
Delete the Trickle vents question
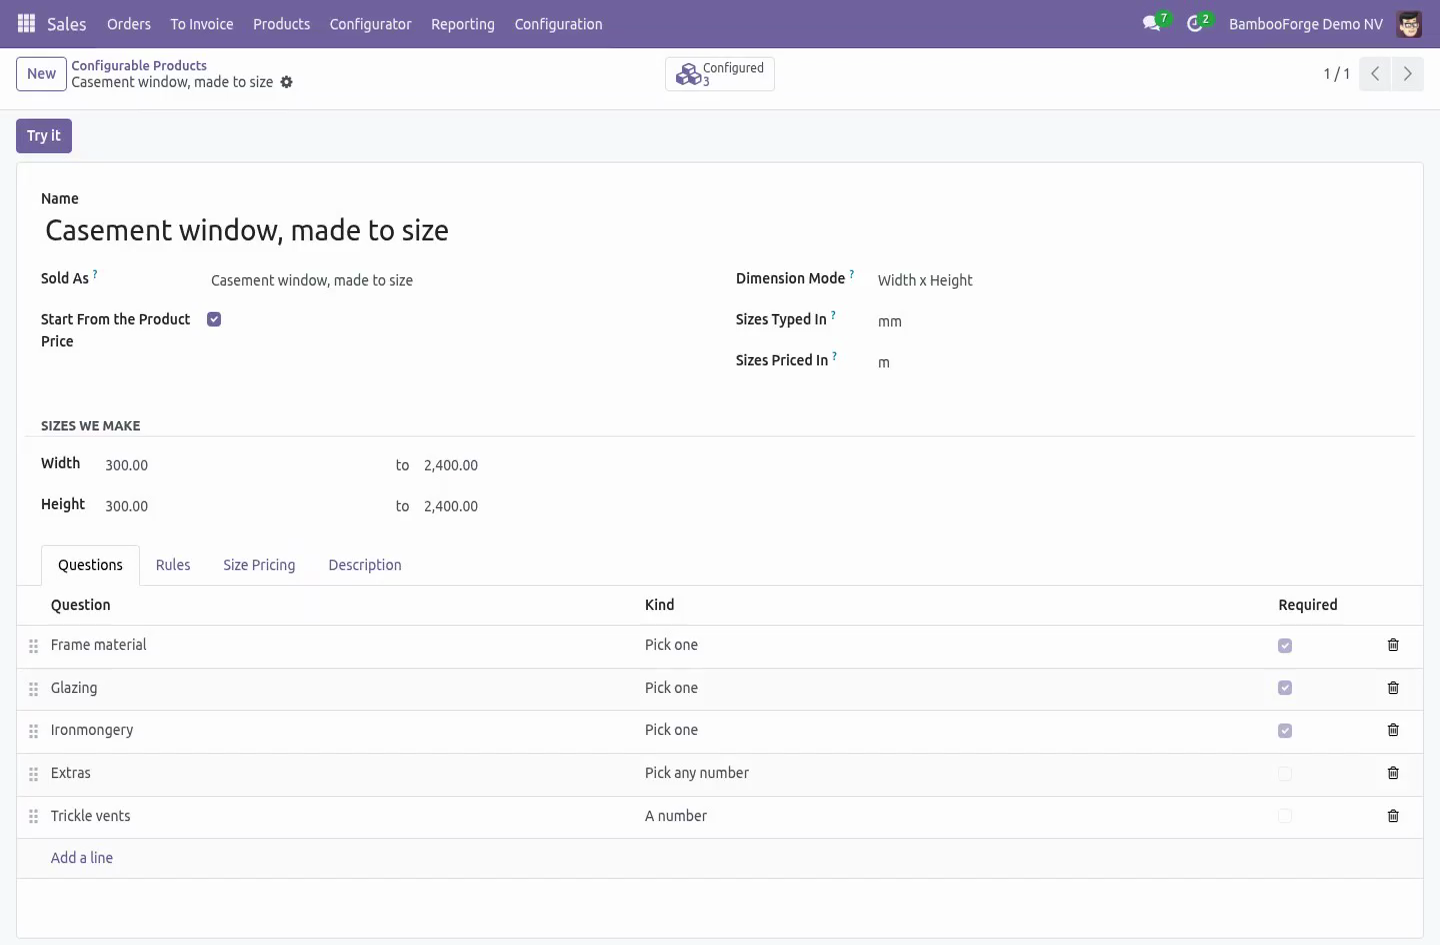coord(1393,816)
